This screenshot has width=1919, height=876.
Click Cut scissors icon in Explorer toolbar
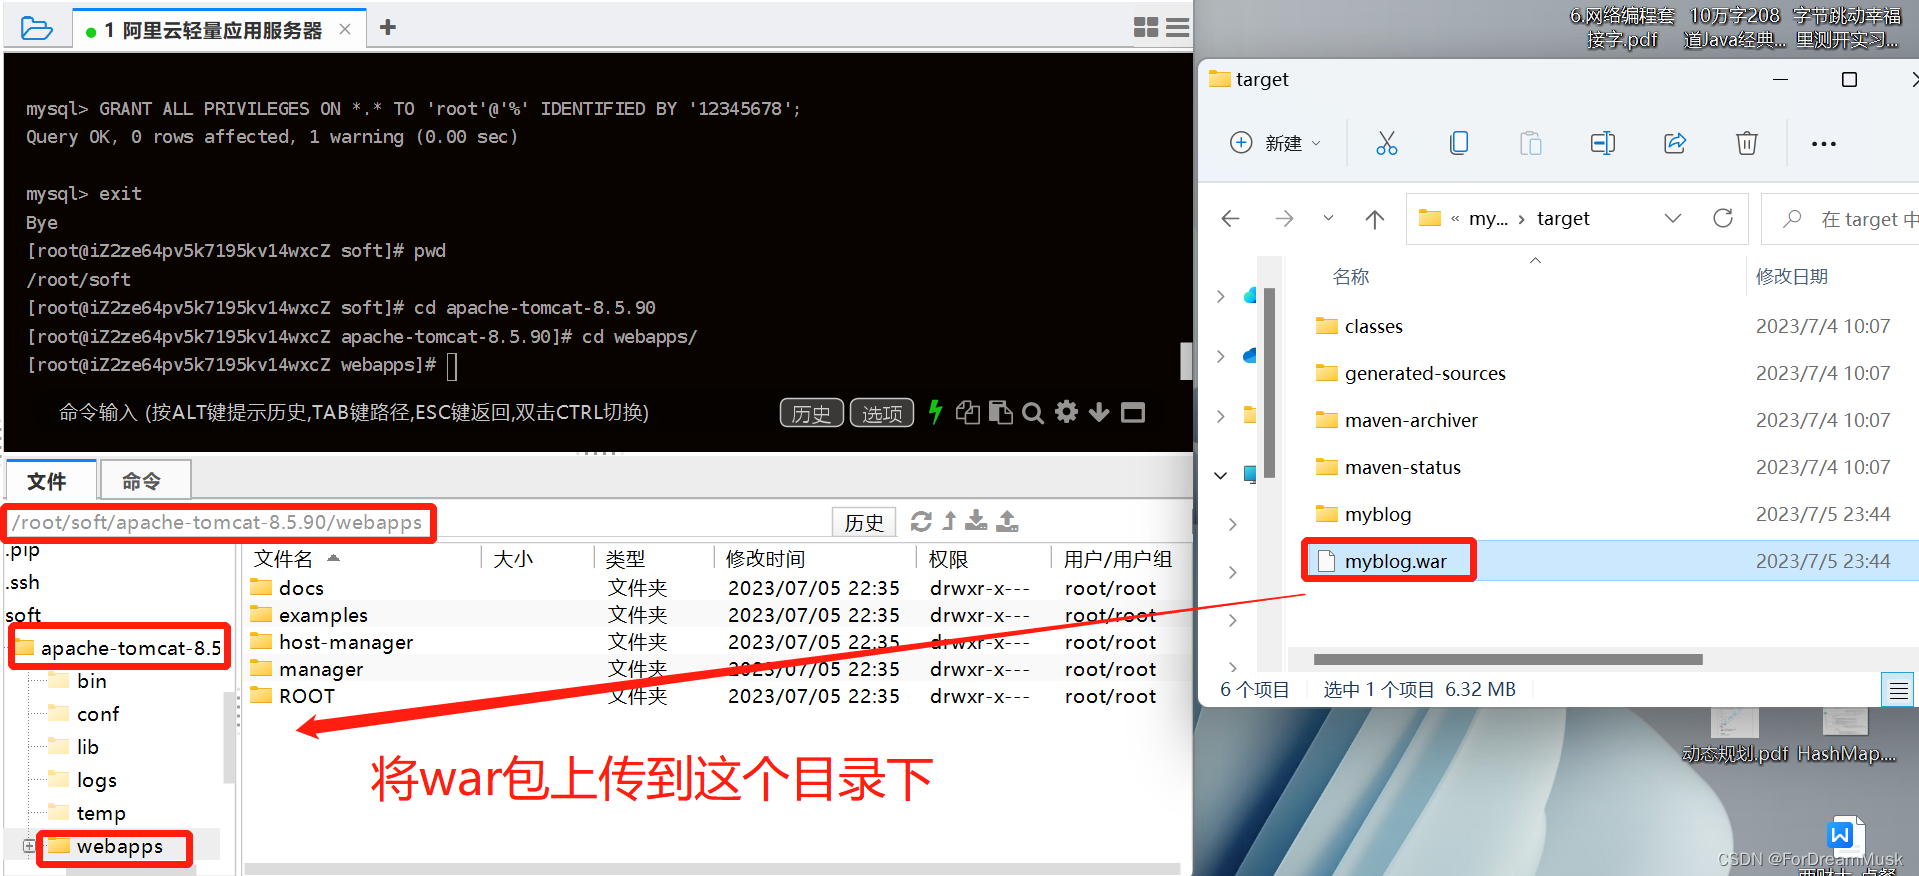point(1386,143)
